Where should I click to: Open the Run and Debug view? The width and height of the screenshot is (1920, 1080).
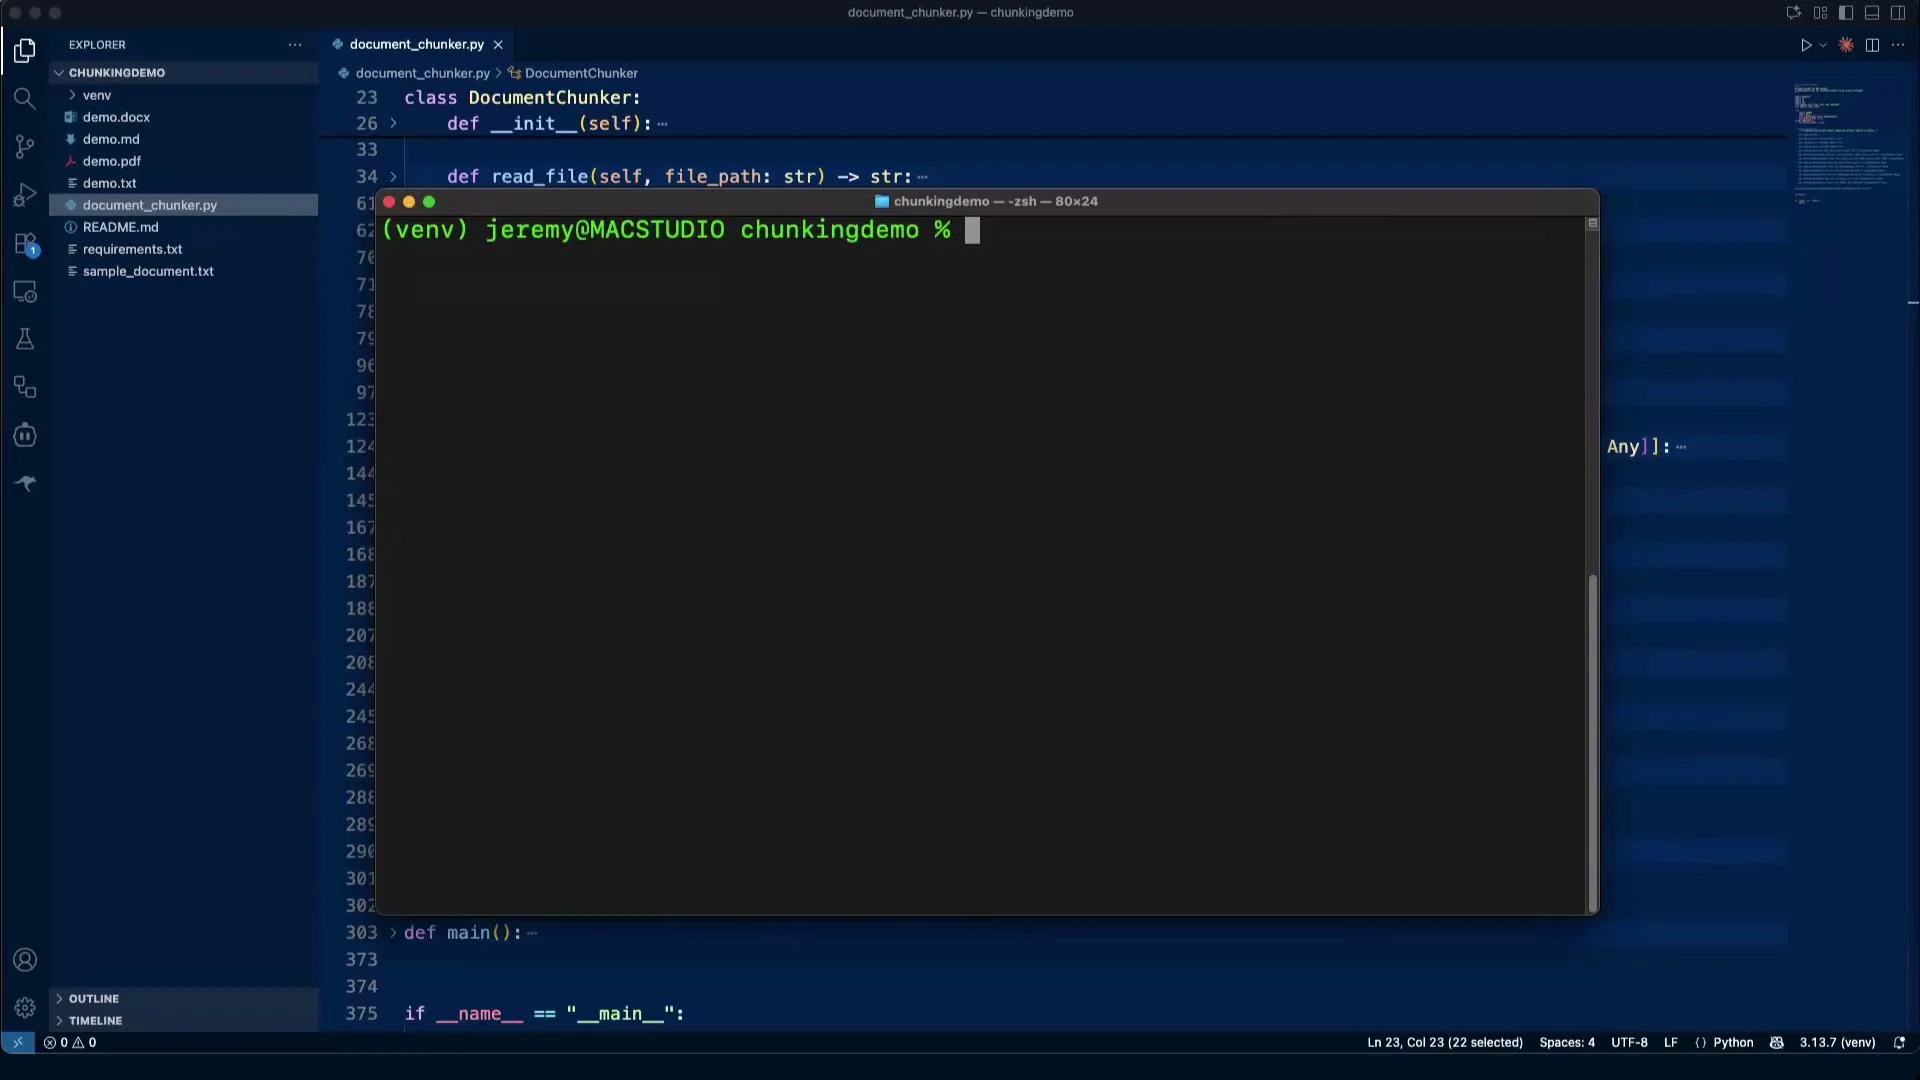[25, 195]
